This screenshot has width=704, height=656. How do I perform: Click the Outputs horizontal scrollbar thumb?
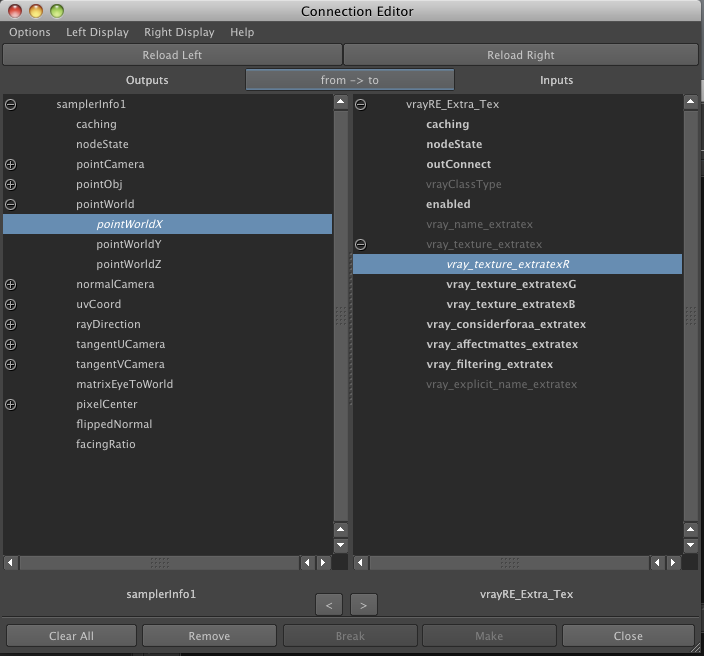tap(159, 563)
